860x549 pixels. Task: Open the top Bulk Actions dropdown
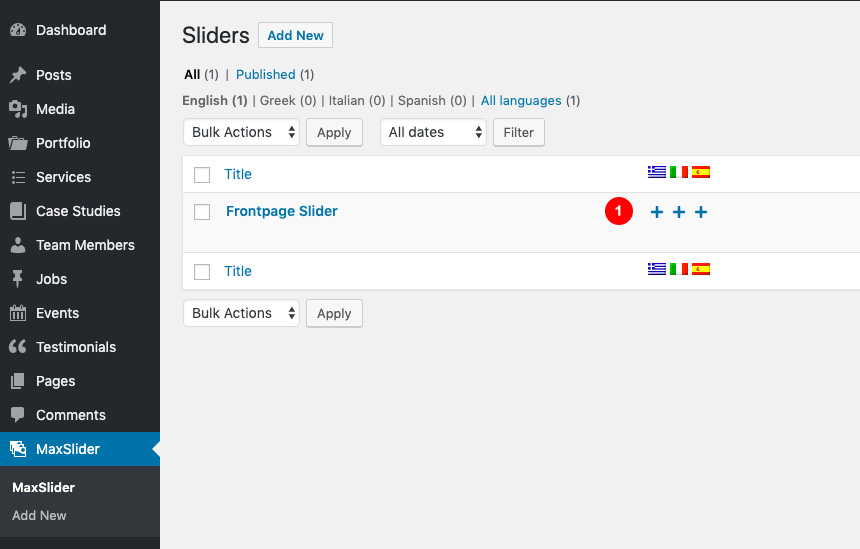pos(241,132)
